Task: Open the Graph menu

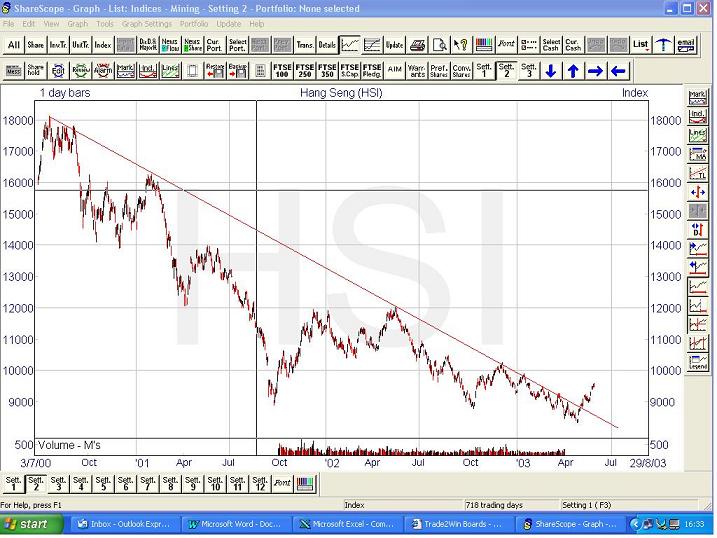Action: coord(77,24)
